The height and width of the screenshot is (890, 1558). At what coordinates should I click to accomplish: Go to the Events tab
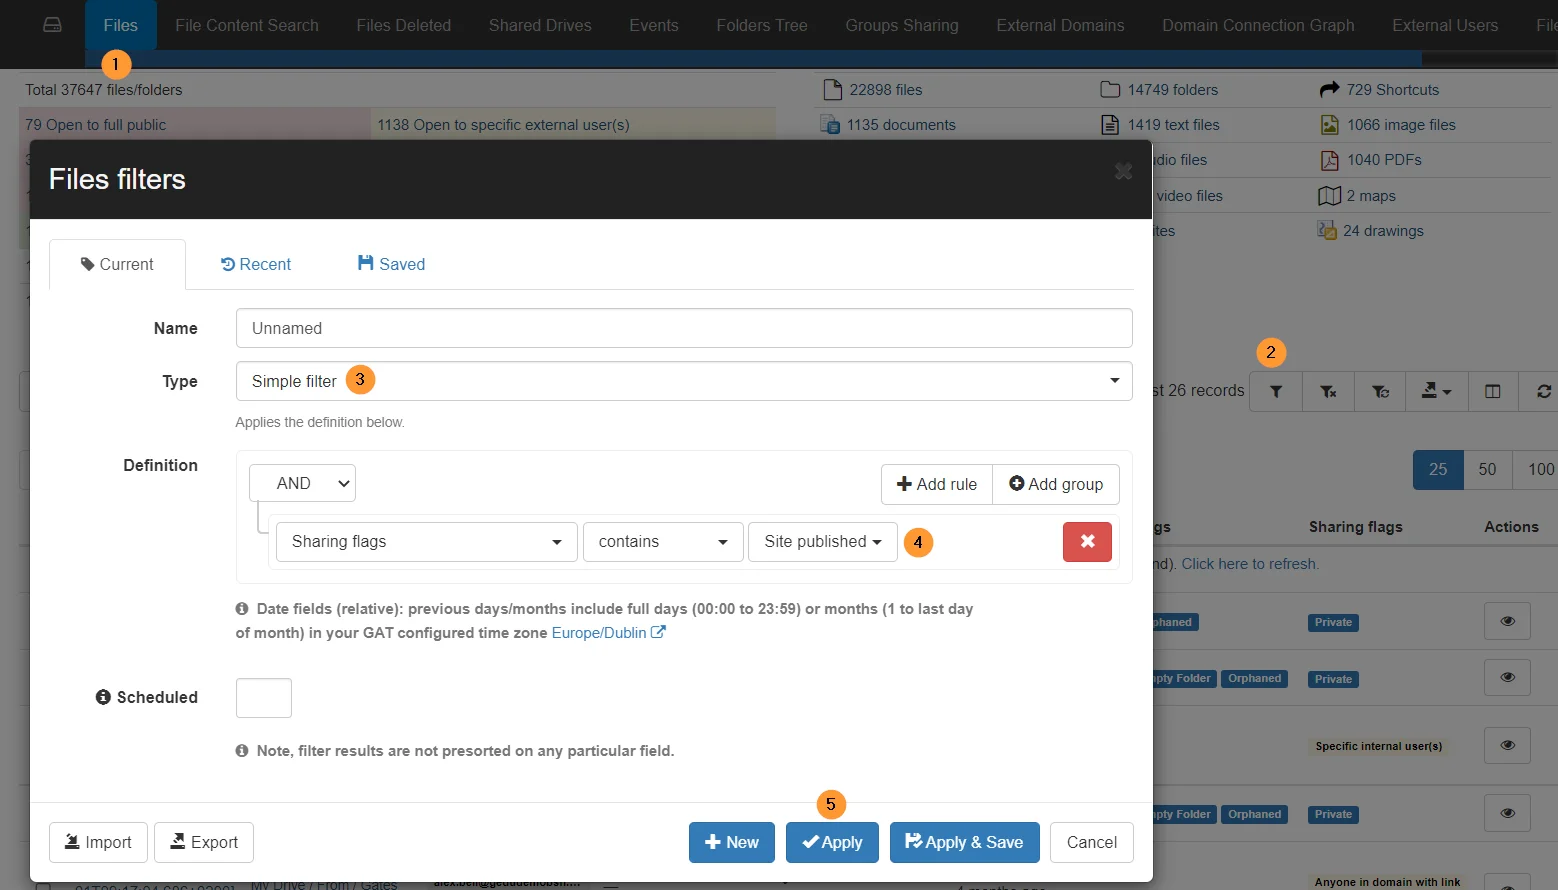[654, 25]
